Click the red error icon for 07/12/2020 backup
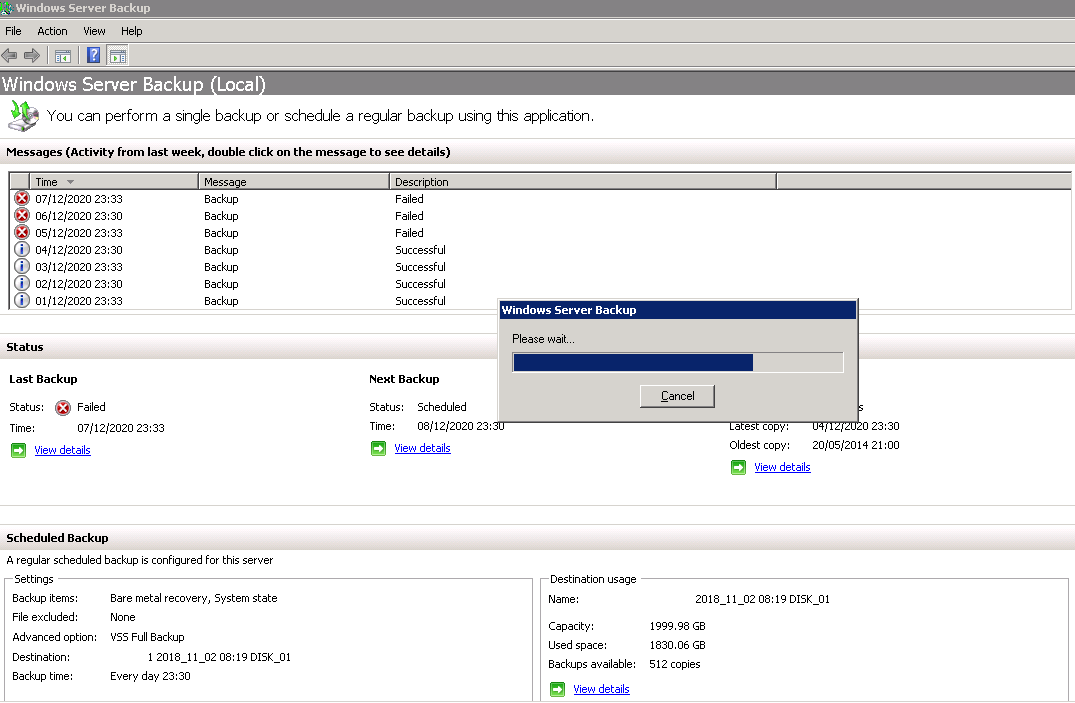 click(22, 199)
